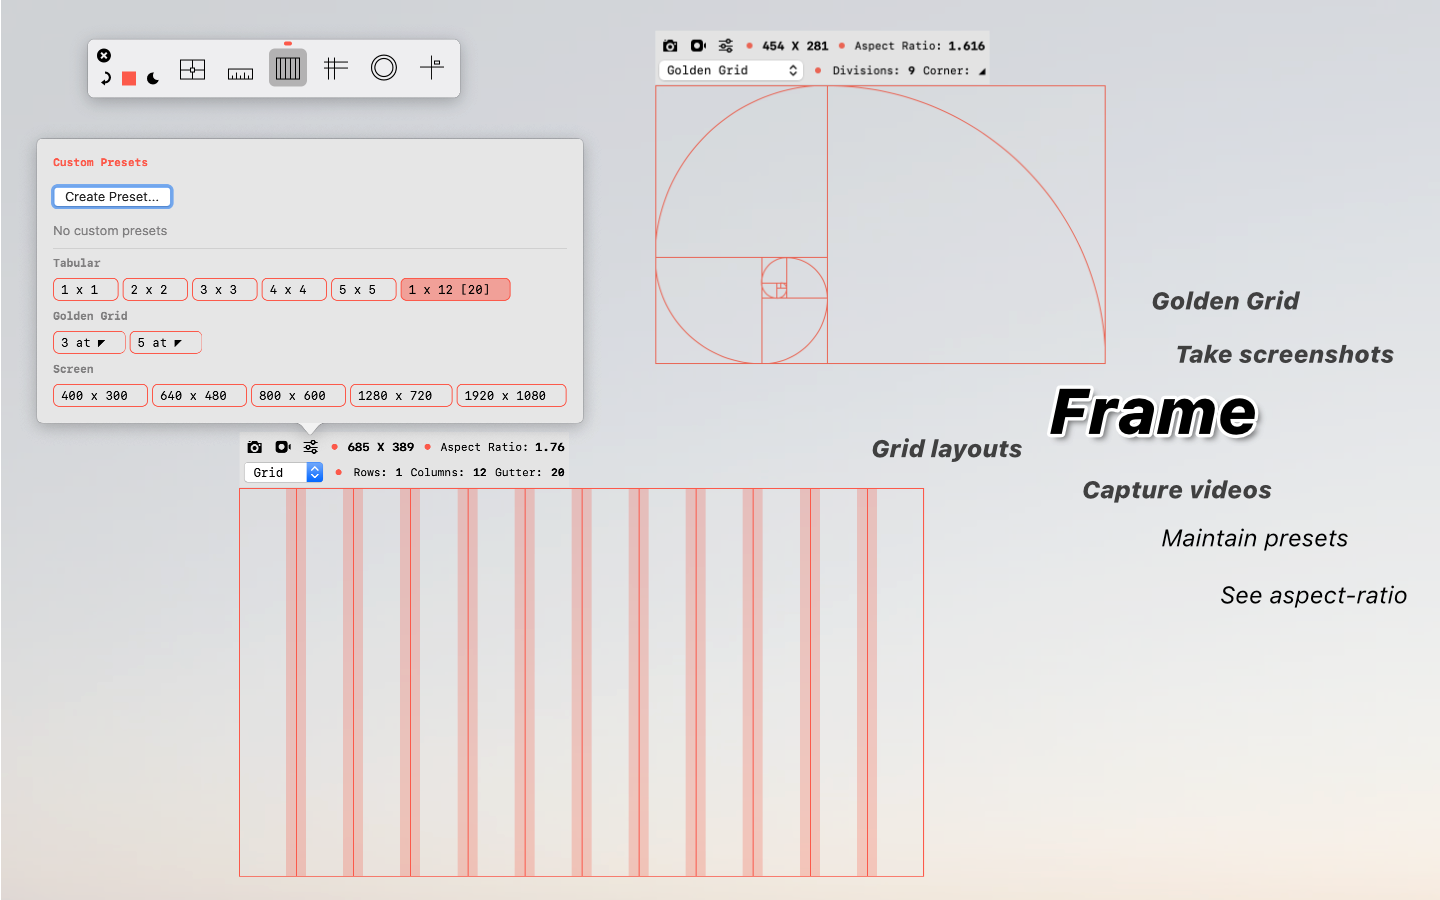Screen dimensions: 1440x900
Task: Select the column grid tool
Action: point(288,68)
